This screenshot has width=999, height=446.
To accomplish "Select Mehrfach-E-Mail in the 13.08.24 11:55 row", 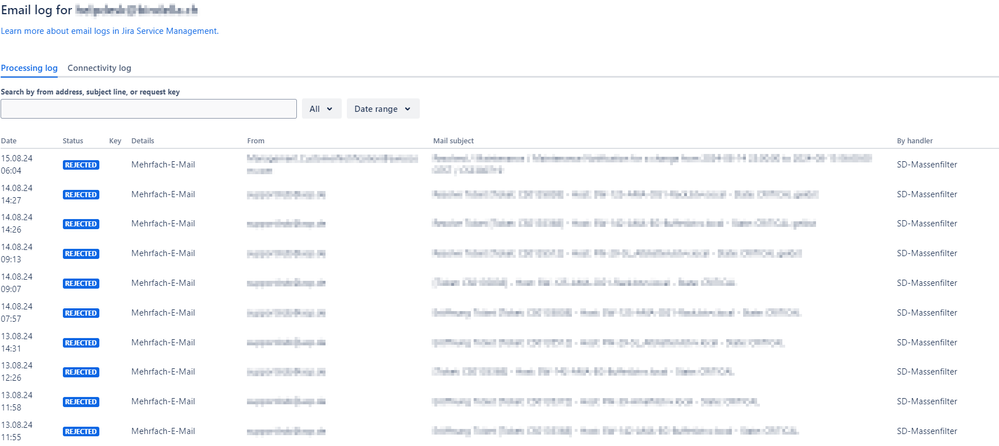I will pyautogui.click(x=163, y=431).
